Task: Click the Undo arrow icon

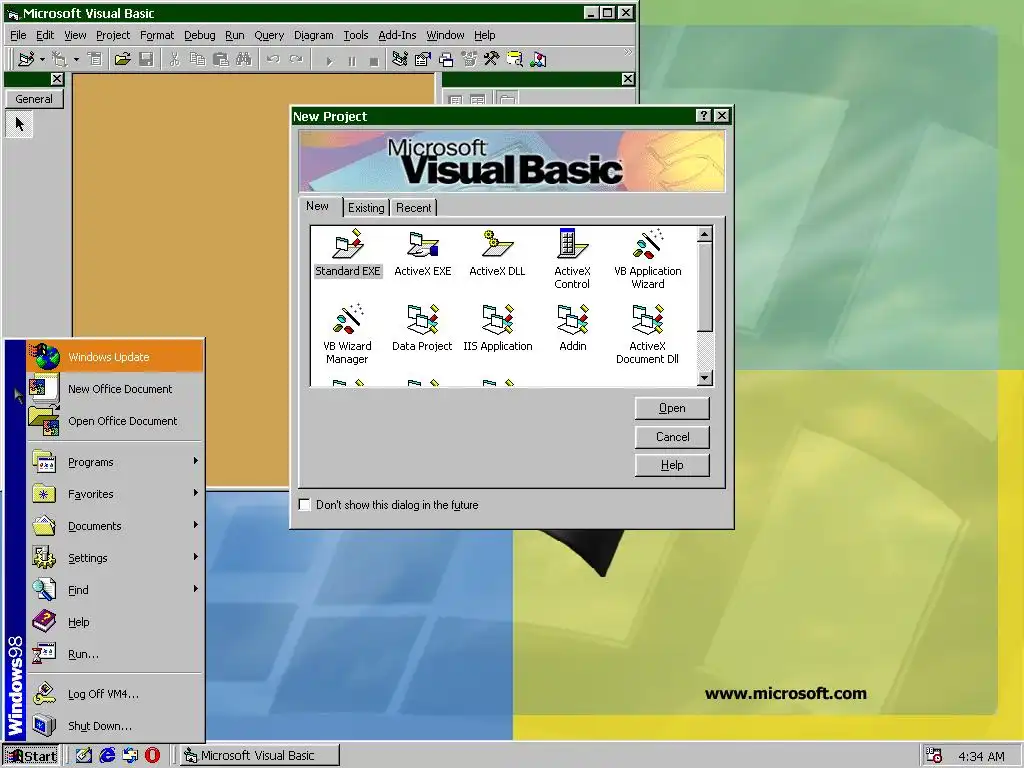Action: tap(273, 59)
